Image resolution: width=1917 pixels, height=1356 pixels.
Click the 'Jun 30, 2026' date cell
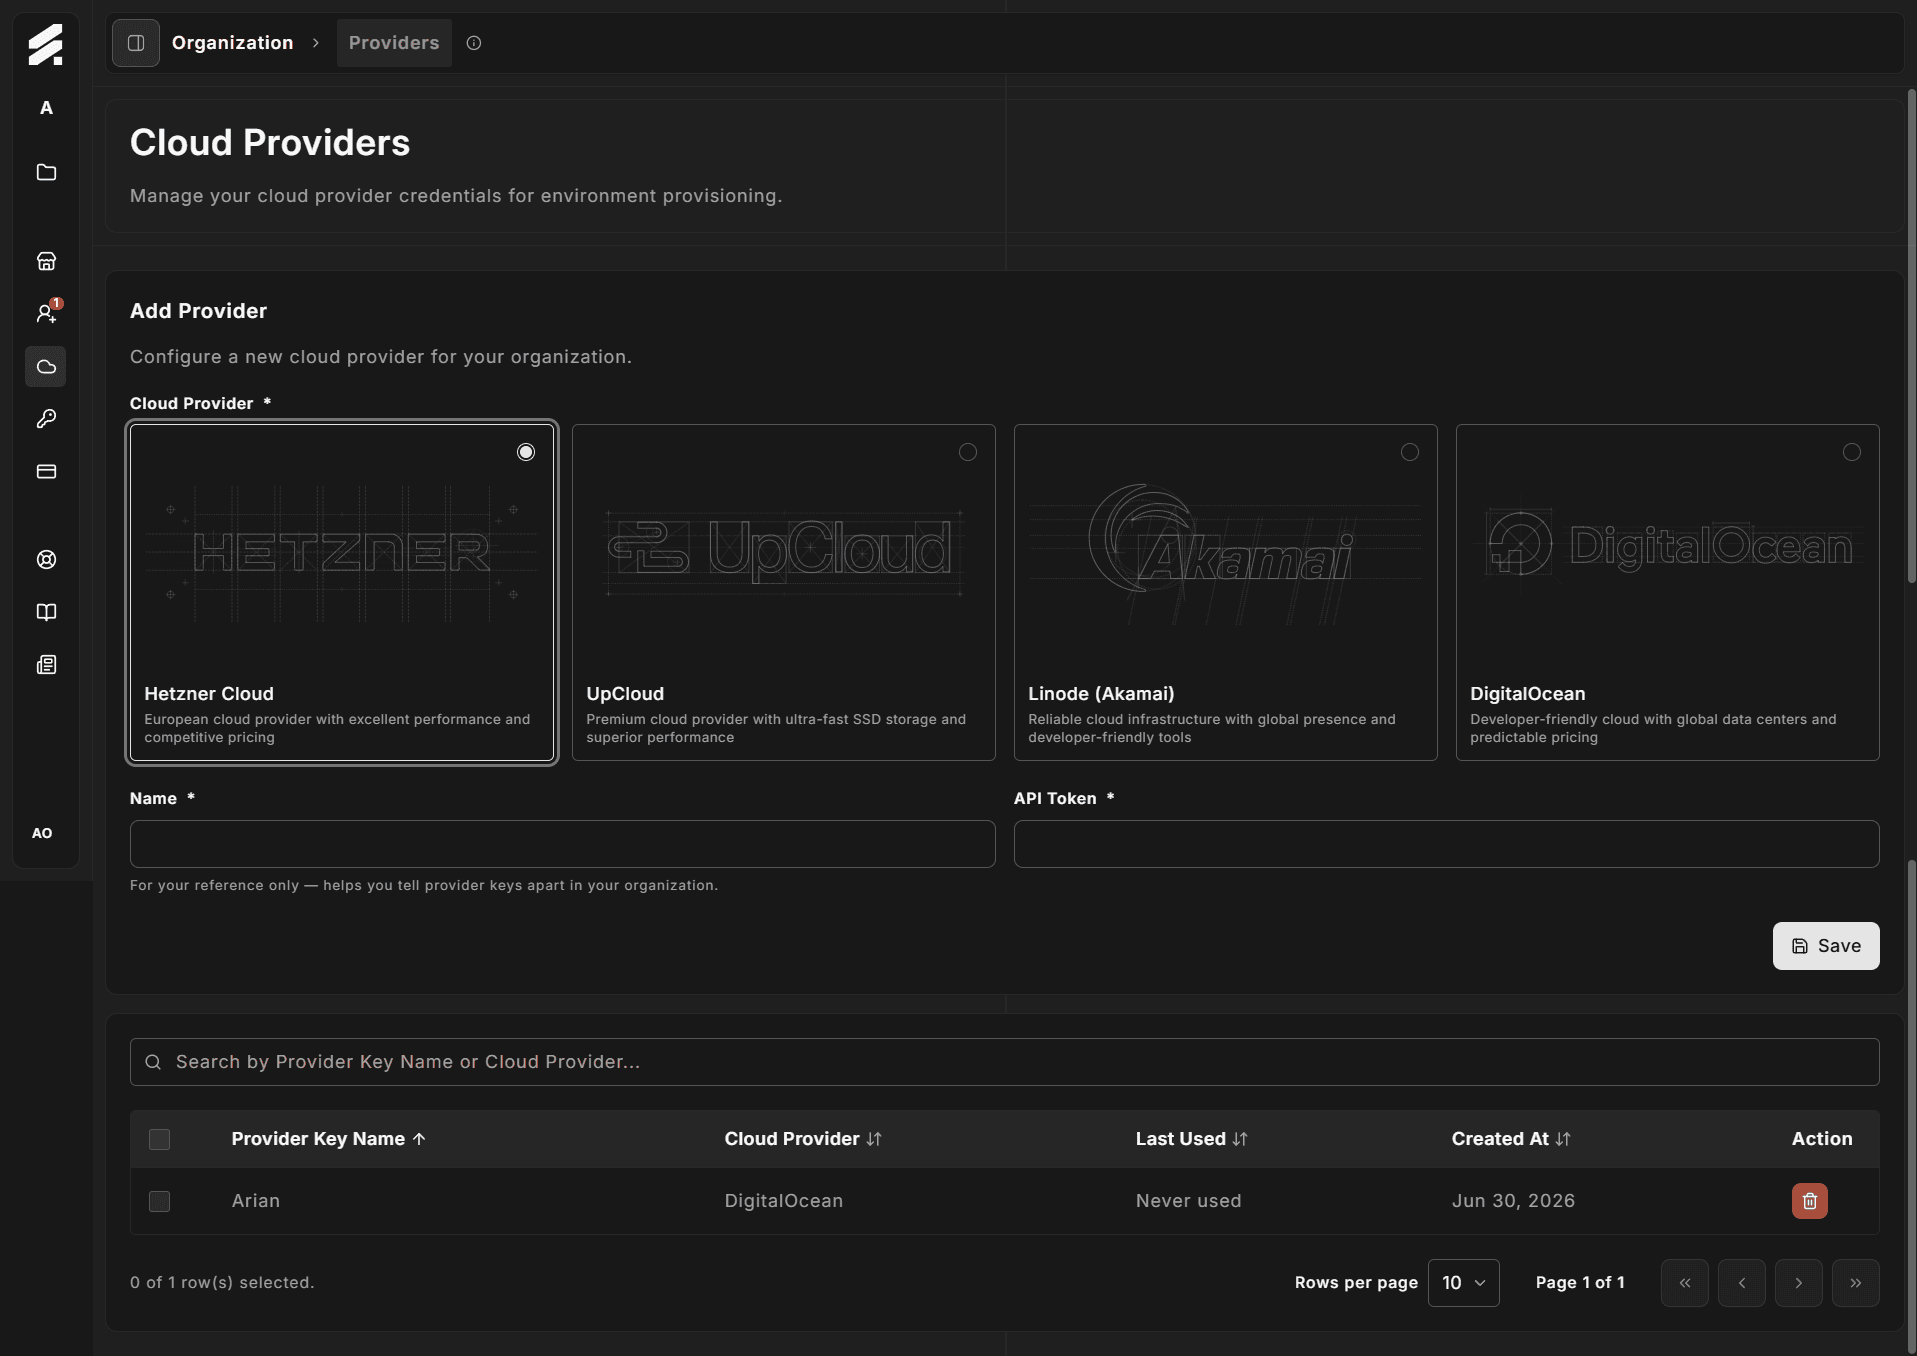(x=1513, y=1201)
